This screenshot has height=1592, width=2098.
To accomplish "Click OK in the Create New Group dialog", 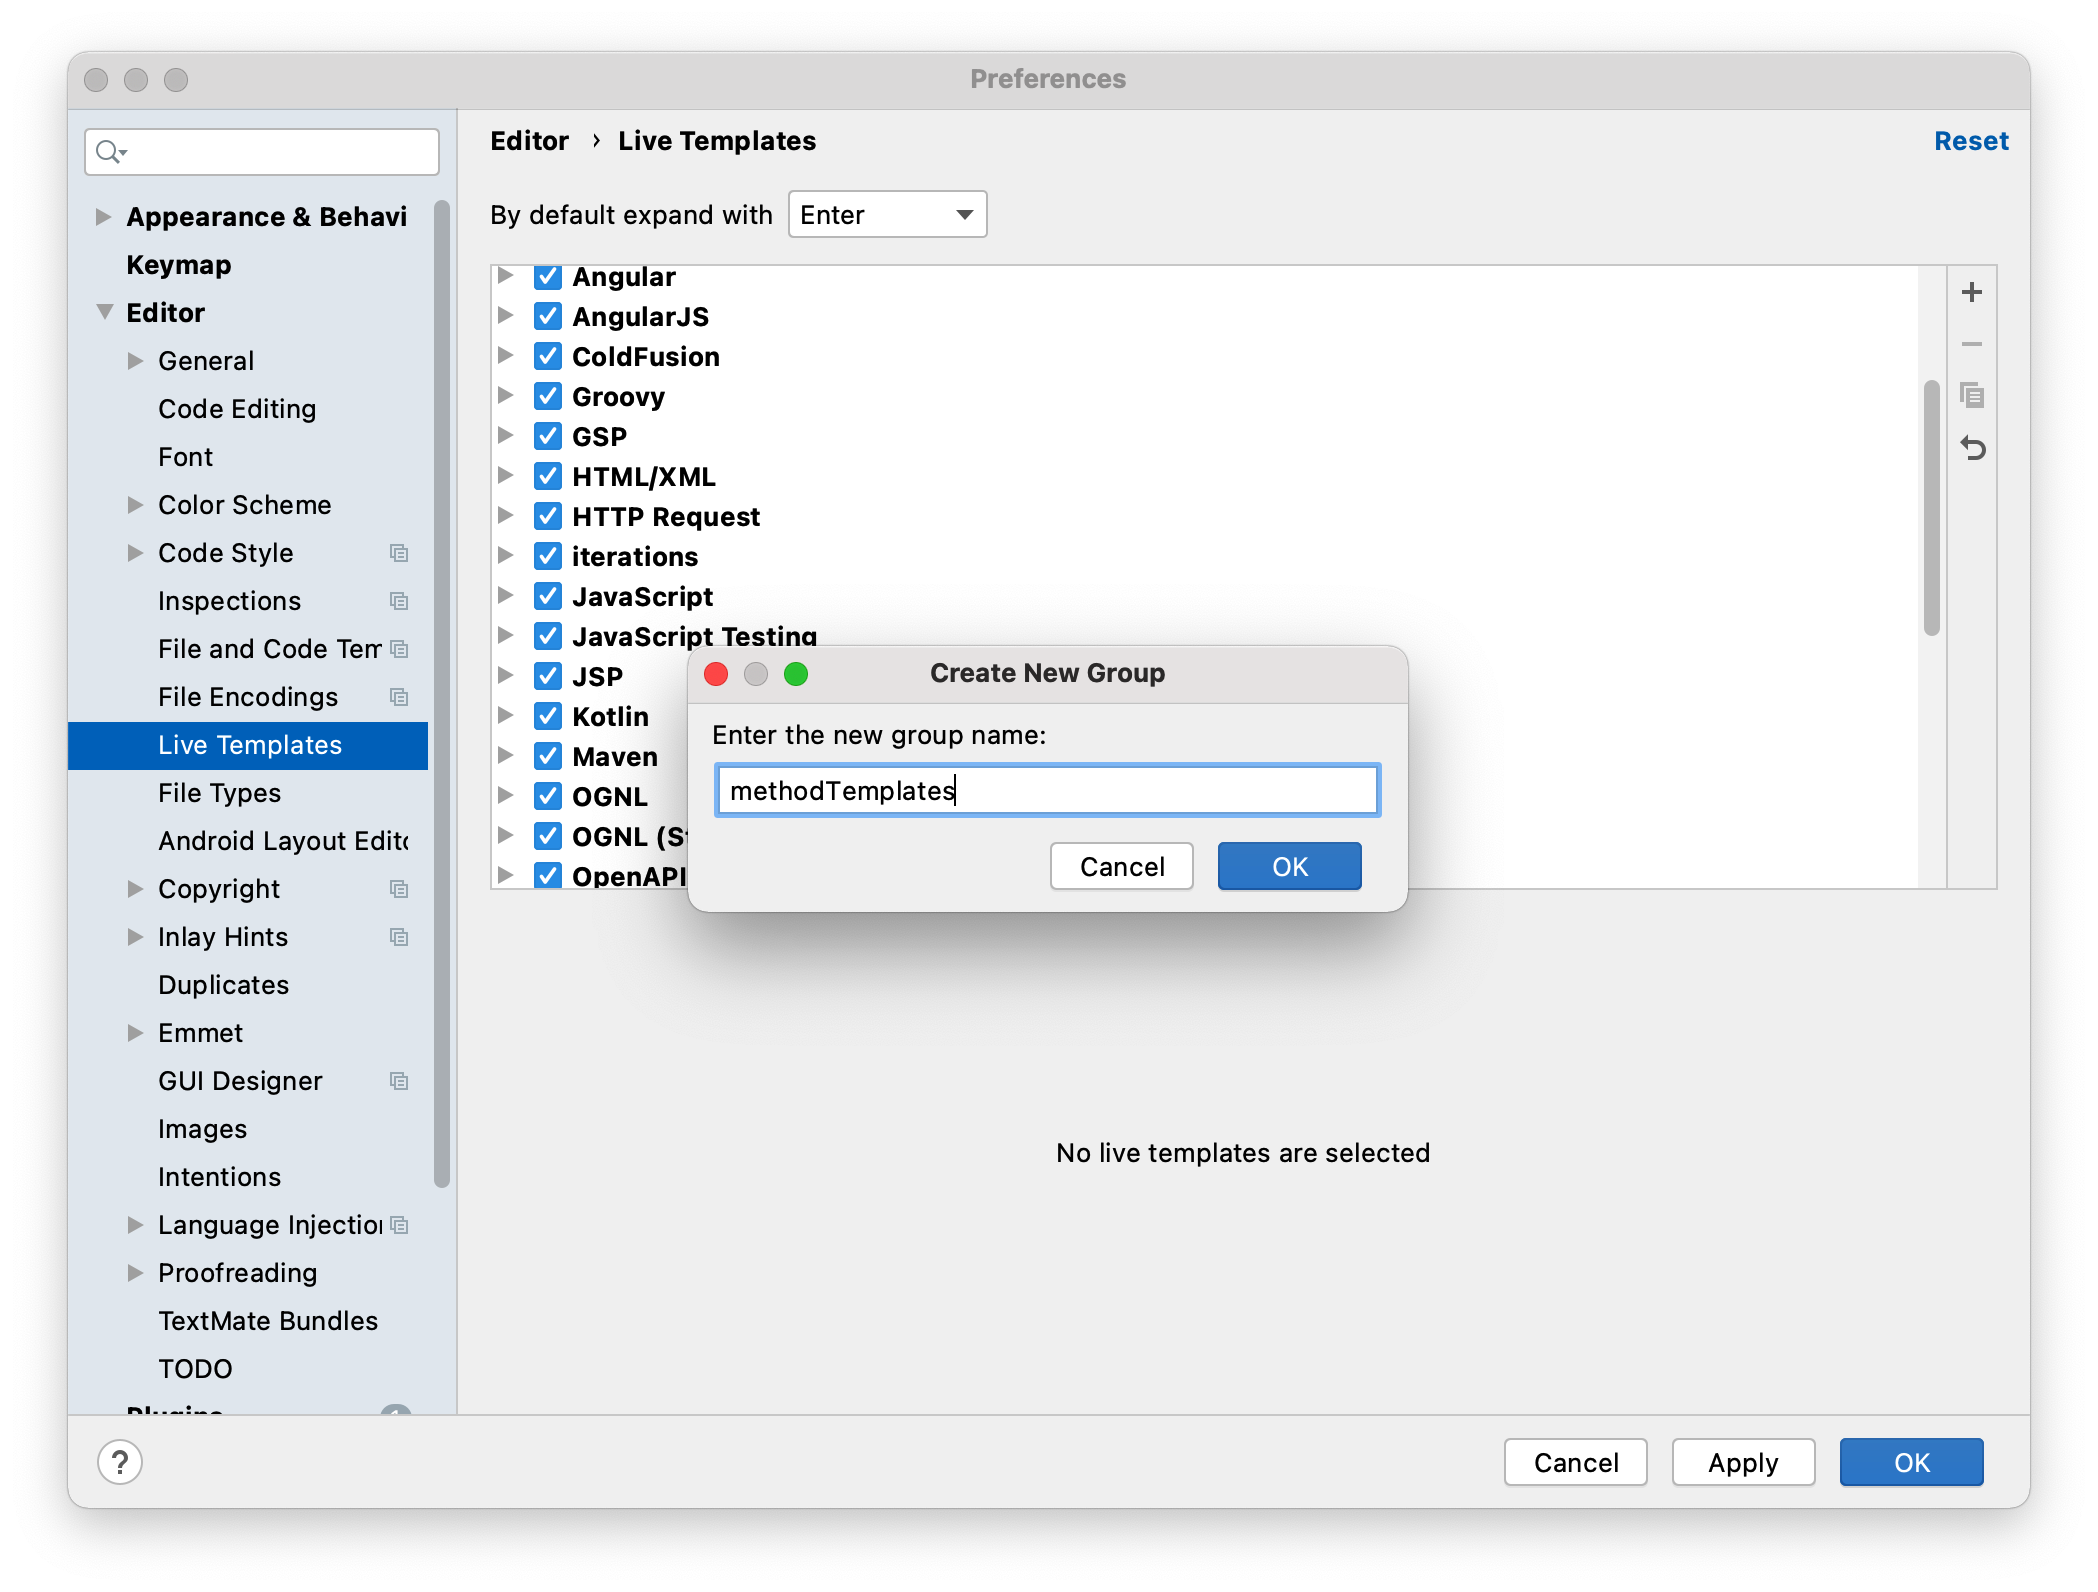I will (1289, 866).
